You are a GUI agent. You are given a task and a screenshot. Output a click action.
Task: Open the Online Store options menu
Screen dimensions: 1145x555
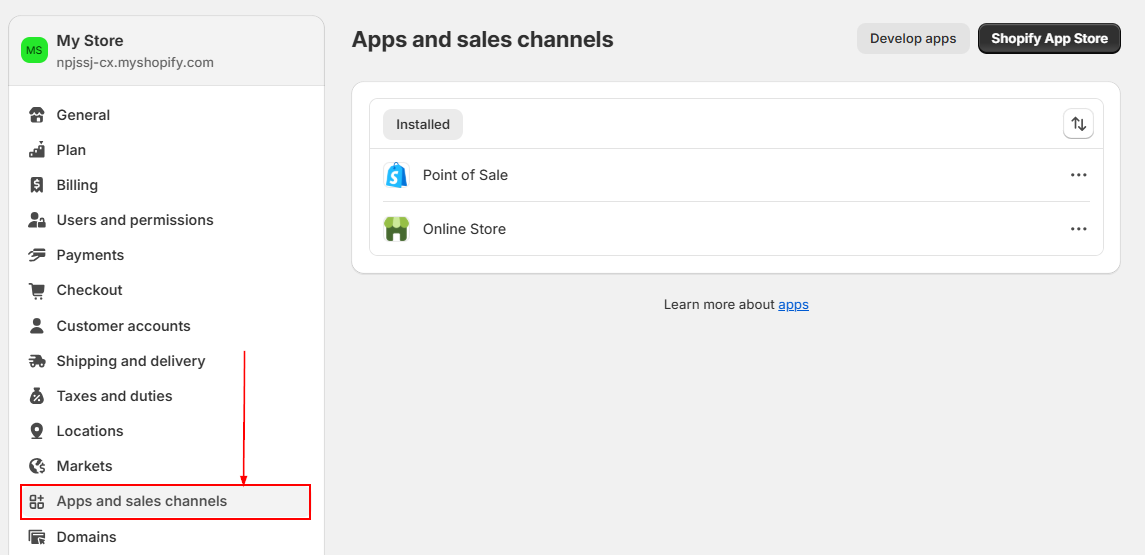[1078, 229]
